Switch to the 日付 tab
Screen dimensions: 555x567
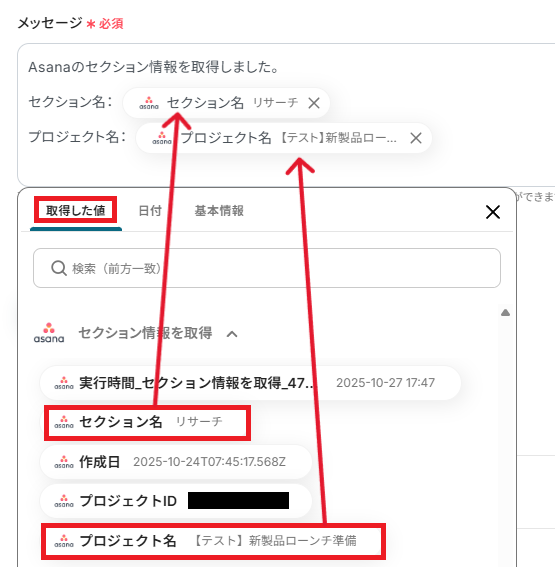[x=150, y=210]
